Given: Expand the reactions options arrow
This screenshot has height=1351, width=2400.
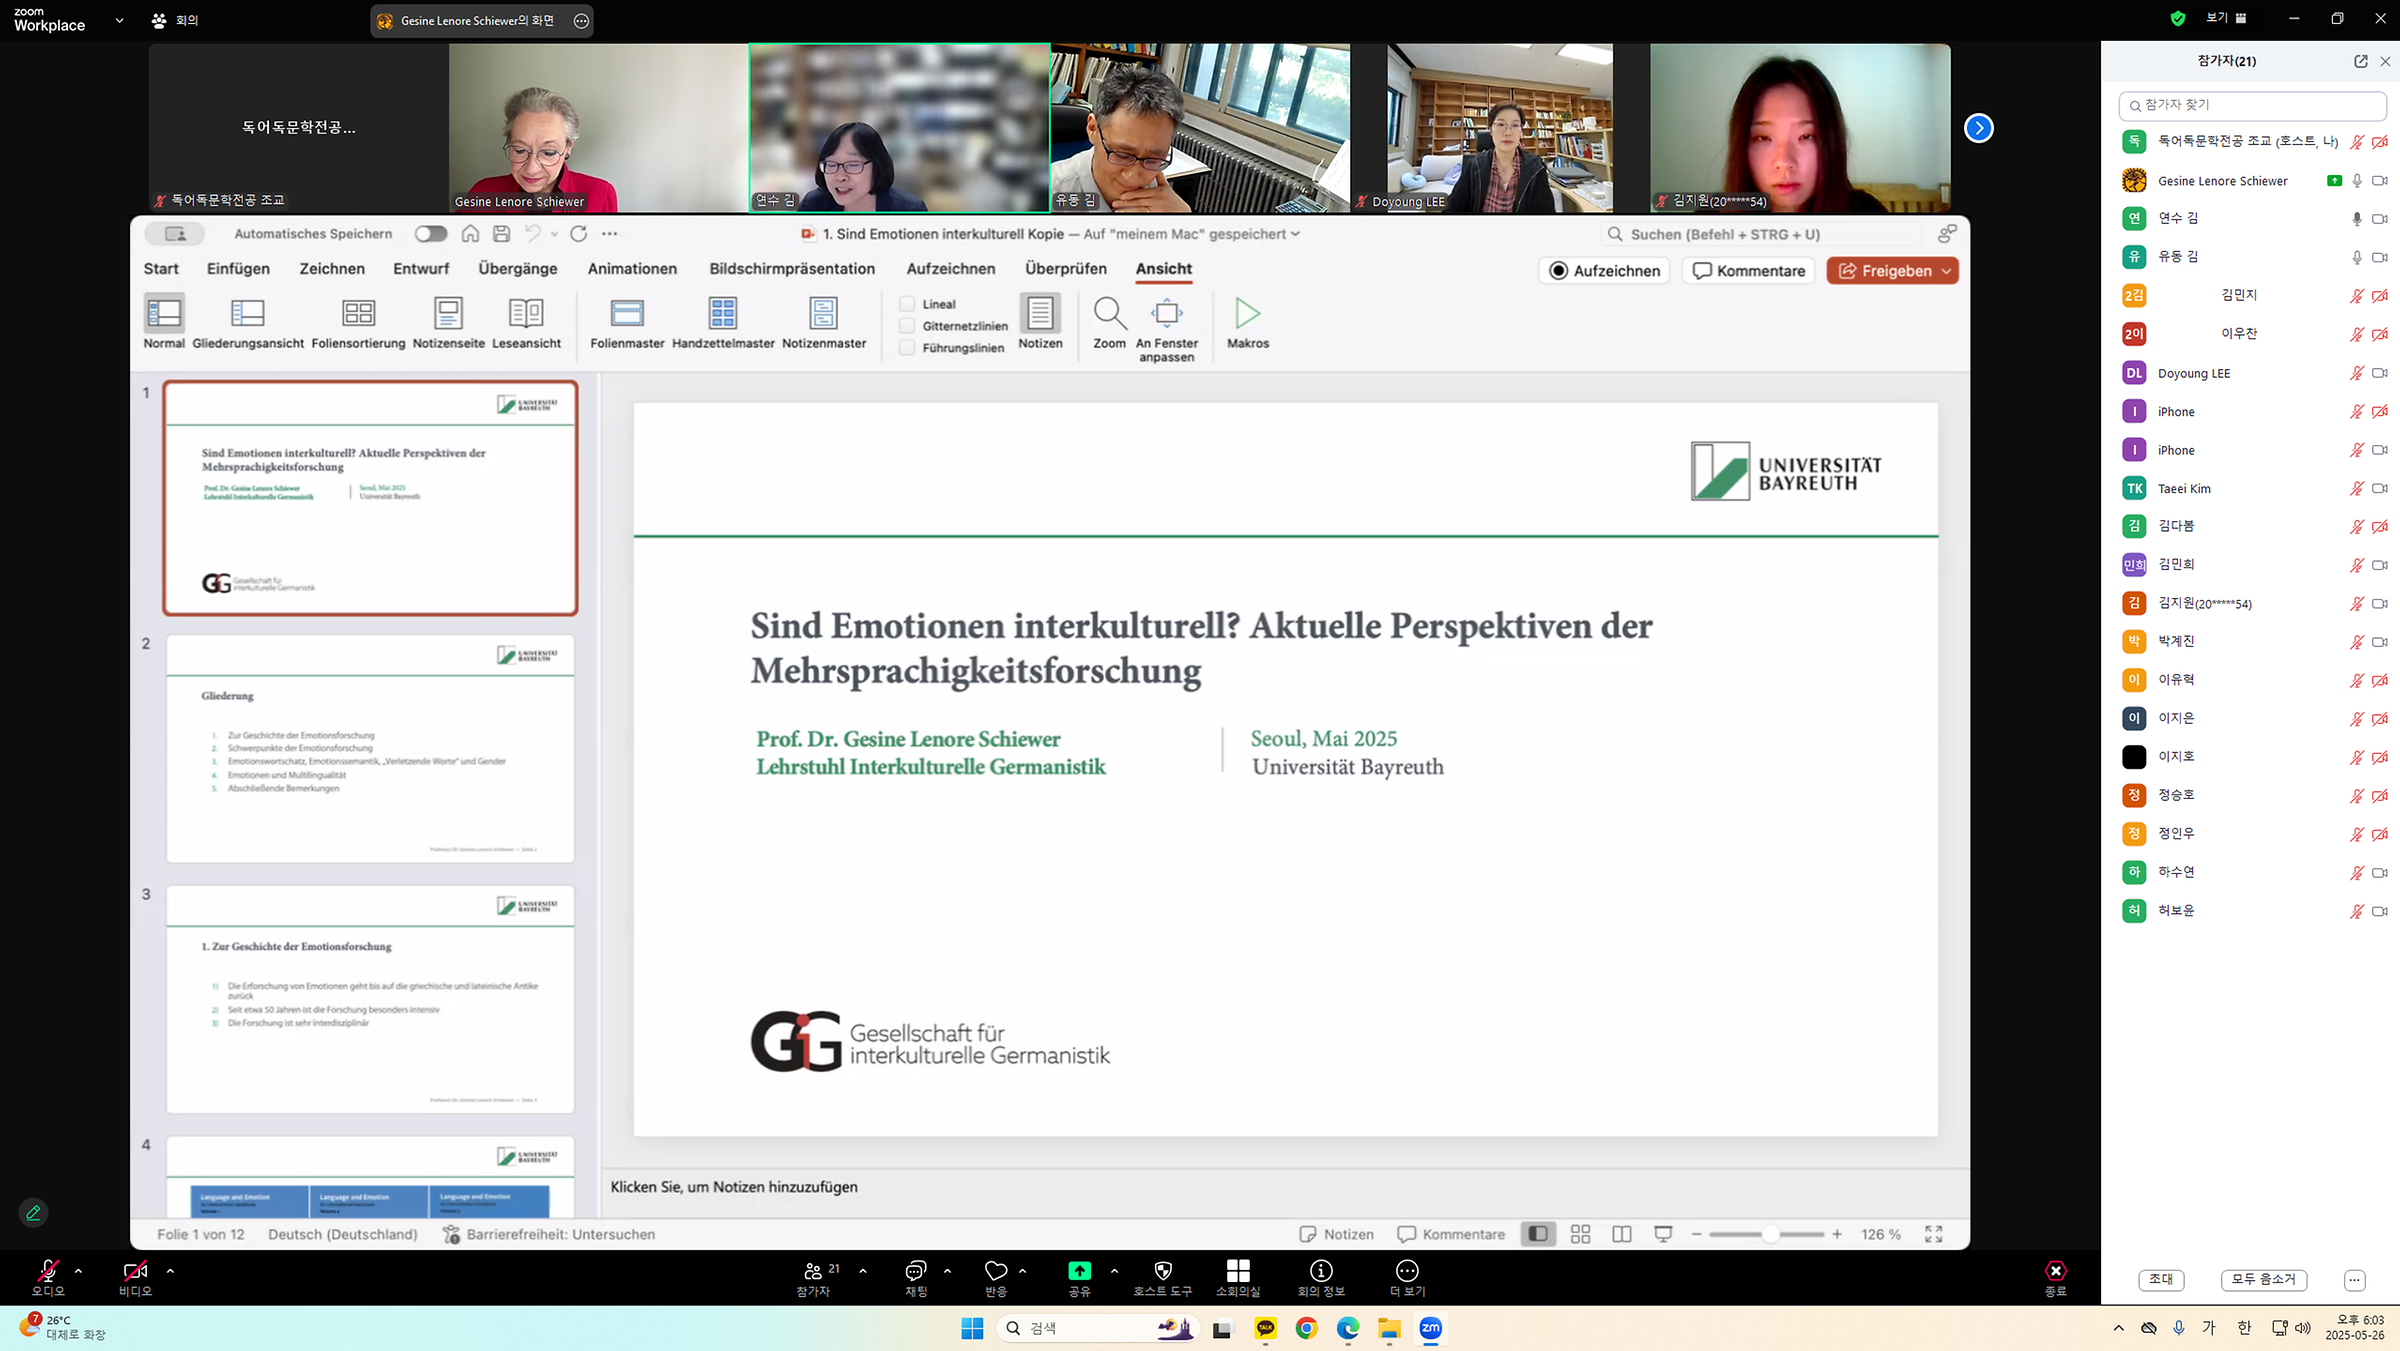Looking at the screenshot, I should [1022, 1271].
